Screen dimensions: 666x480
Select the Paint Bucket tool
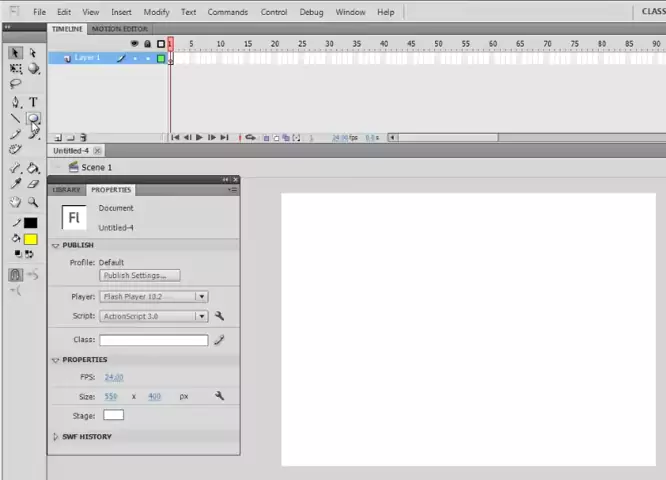coord(33,167)
